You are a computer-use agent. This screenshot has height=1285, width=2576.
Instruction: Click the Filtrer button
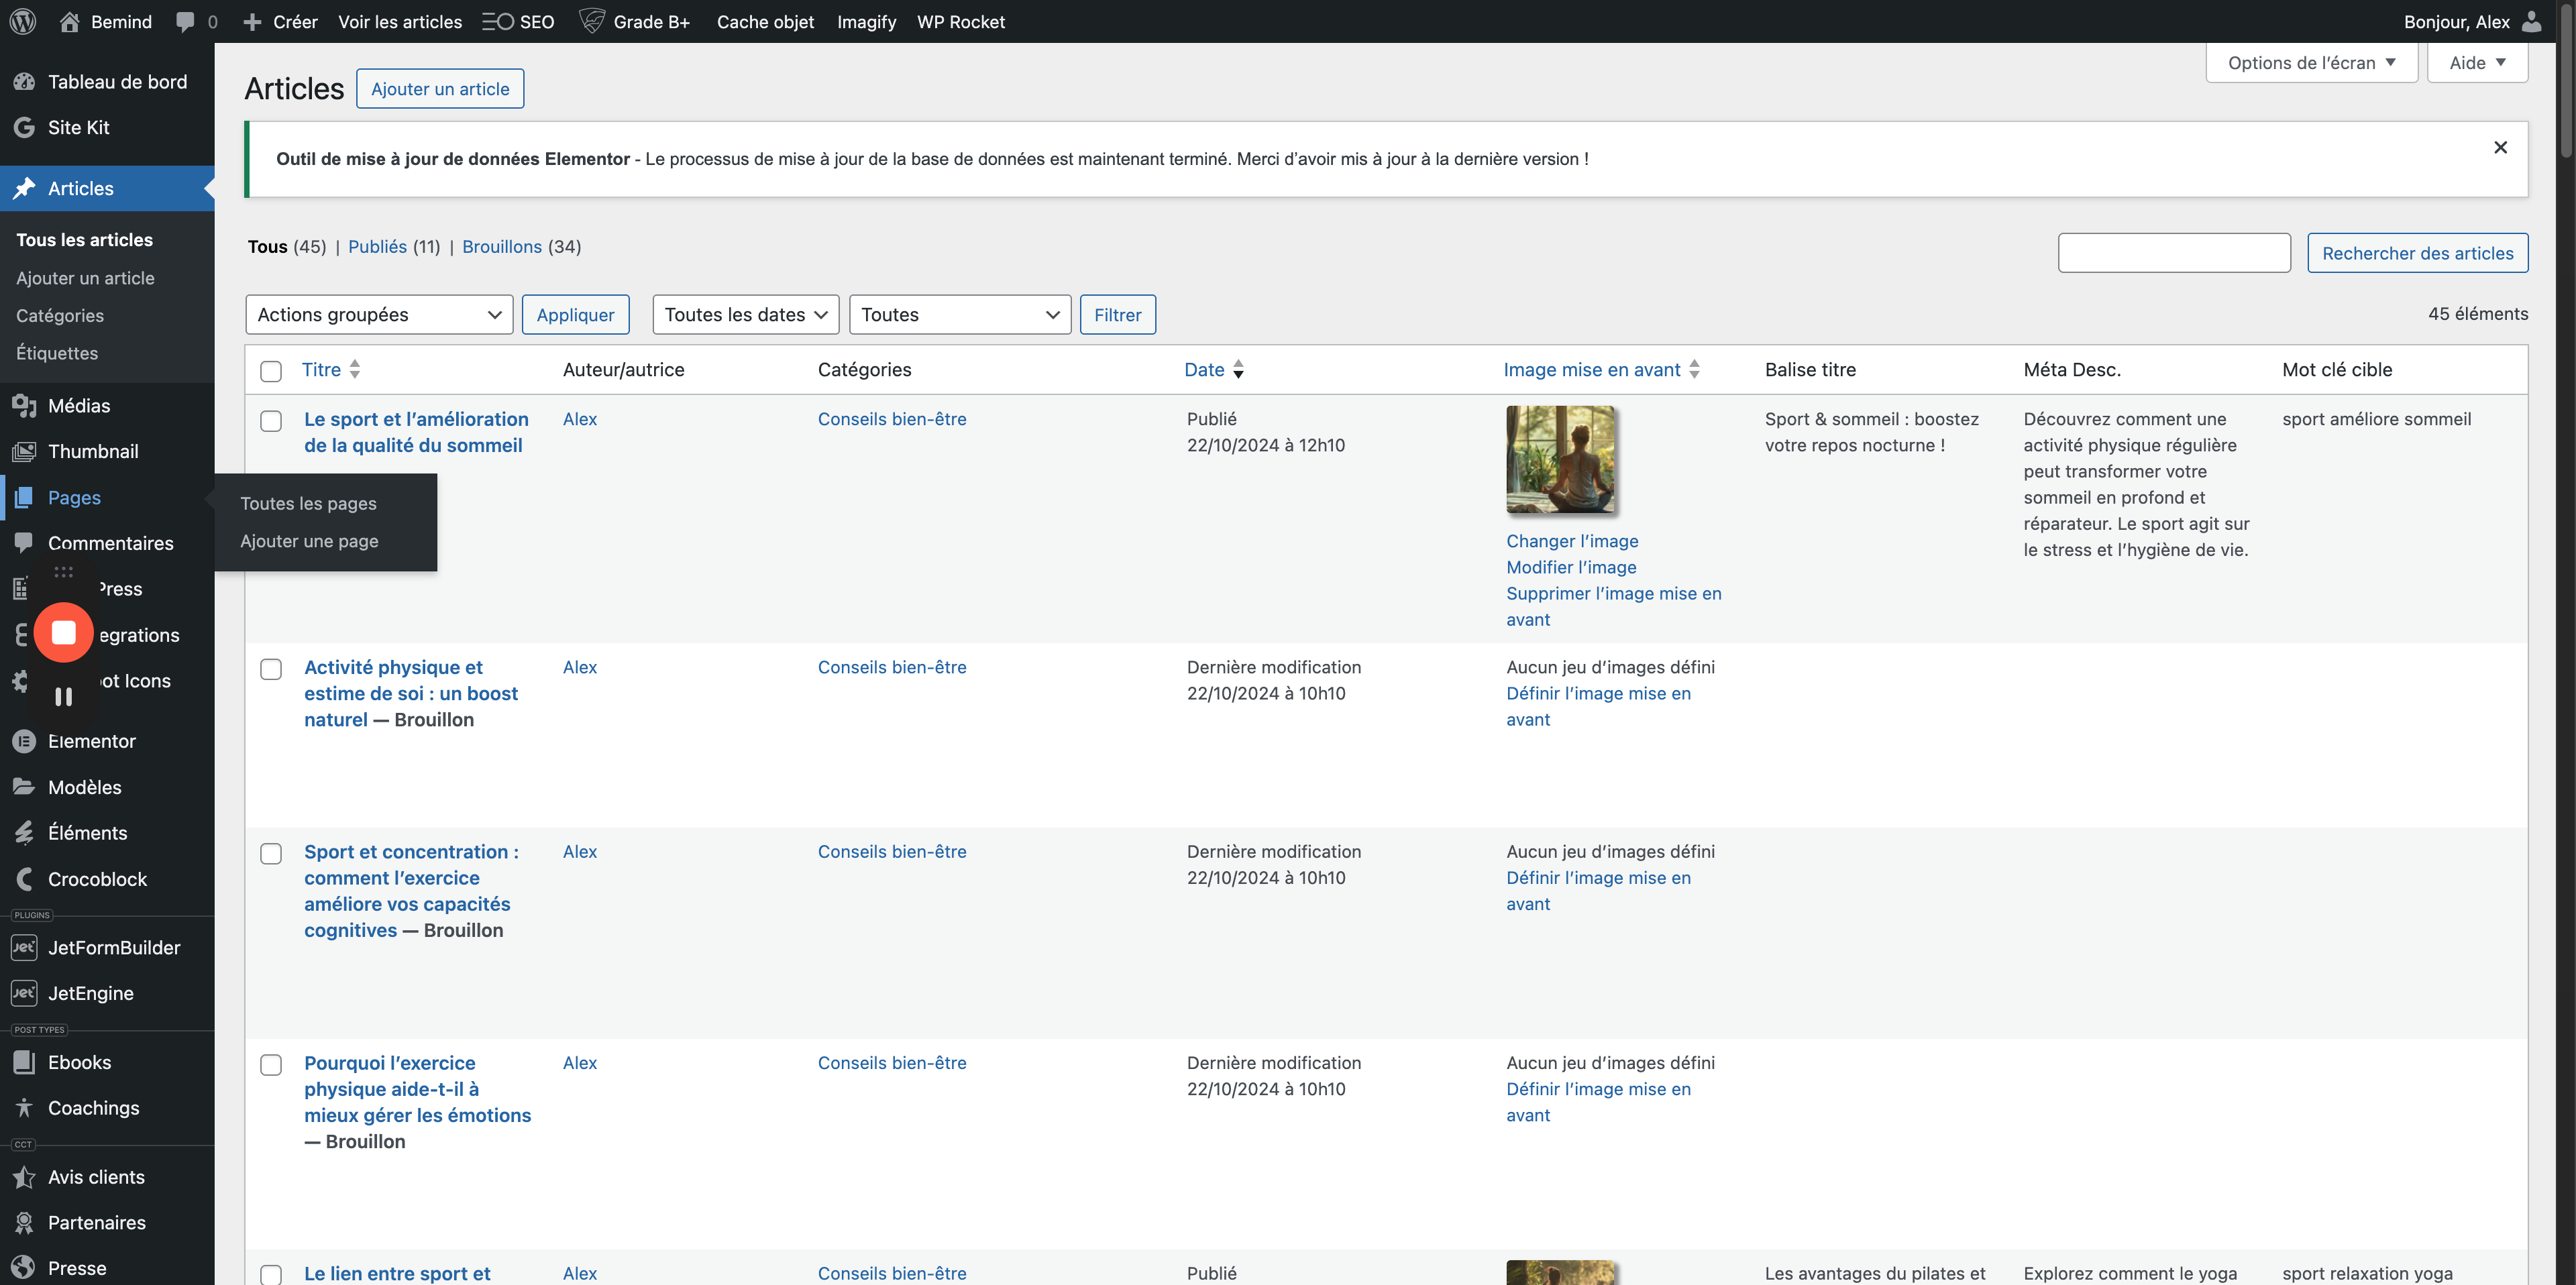pyautogui.click(x=1117, y=314)
